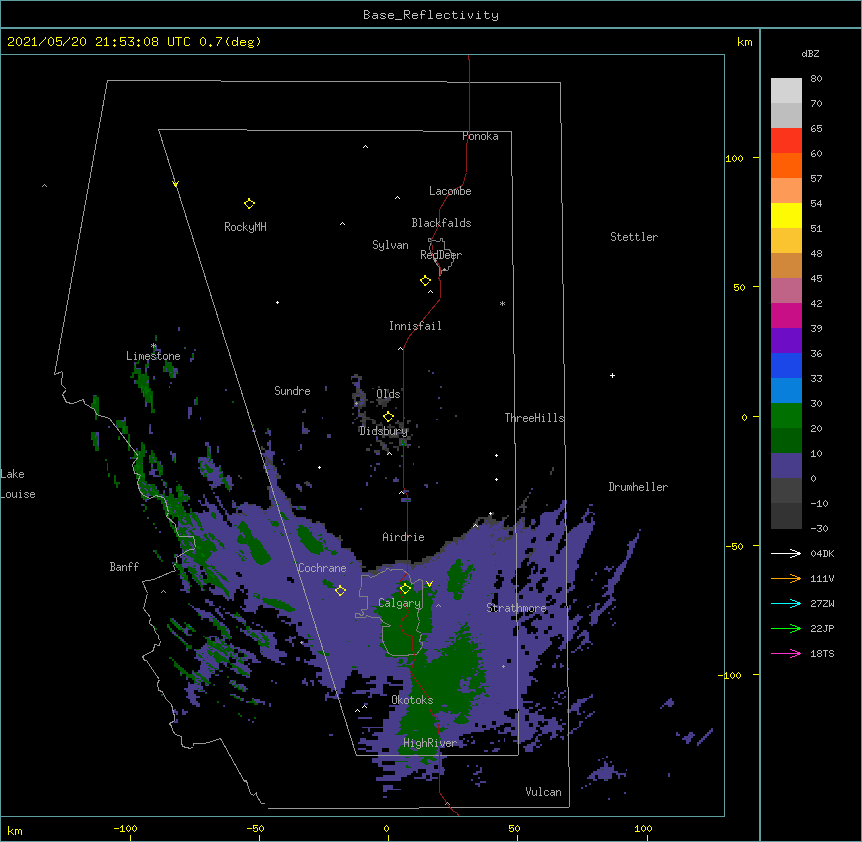Click the Strathmore label
The image size is (862, 842).
516,608
